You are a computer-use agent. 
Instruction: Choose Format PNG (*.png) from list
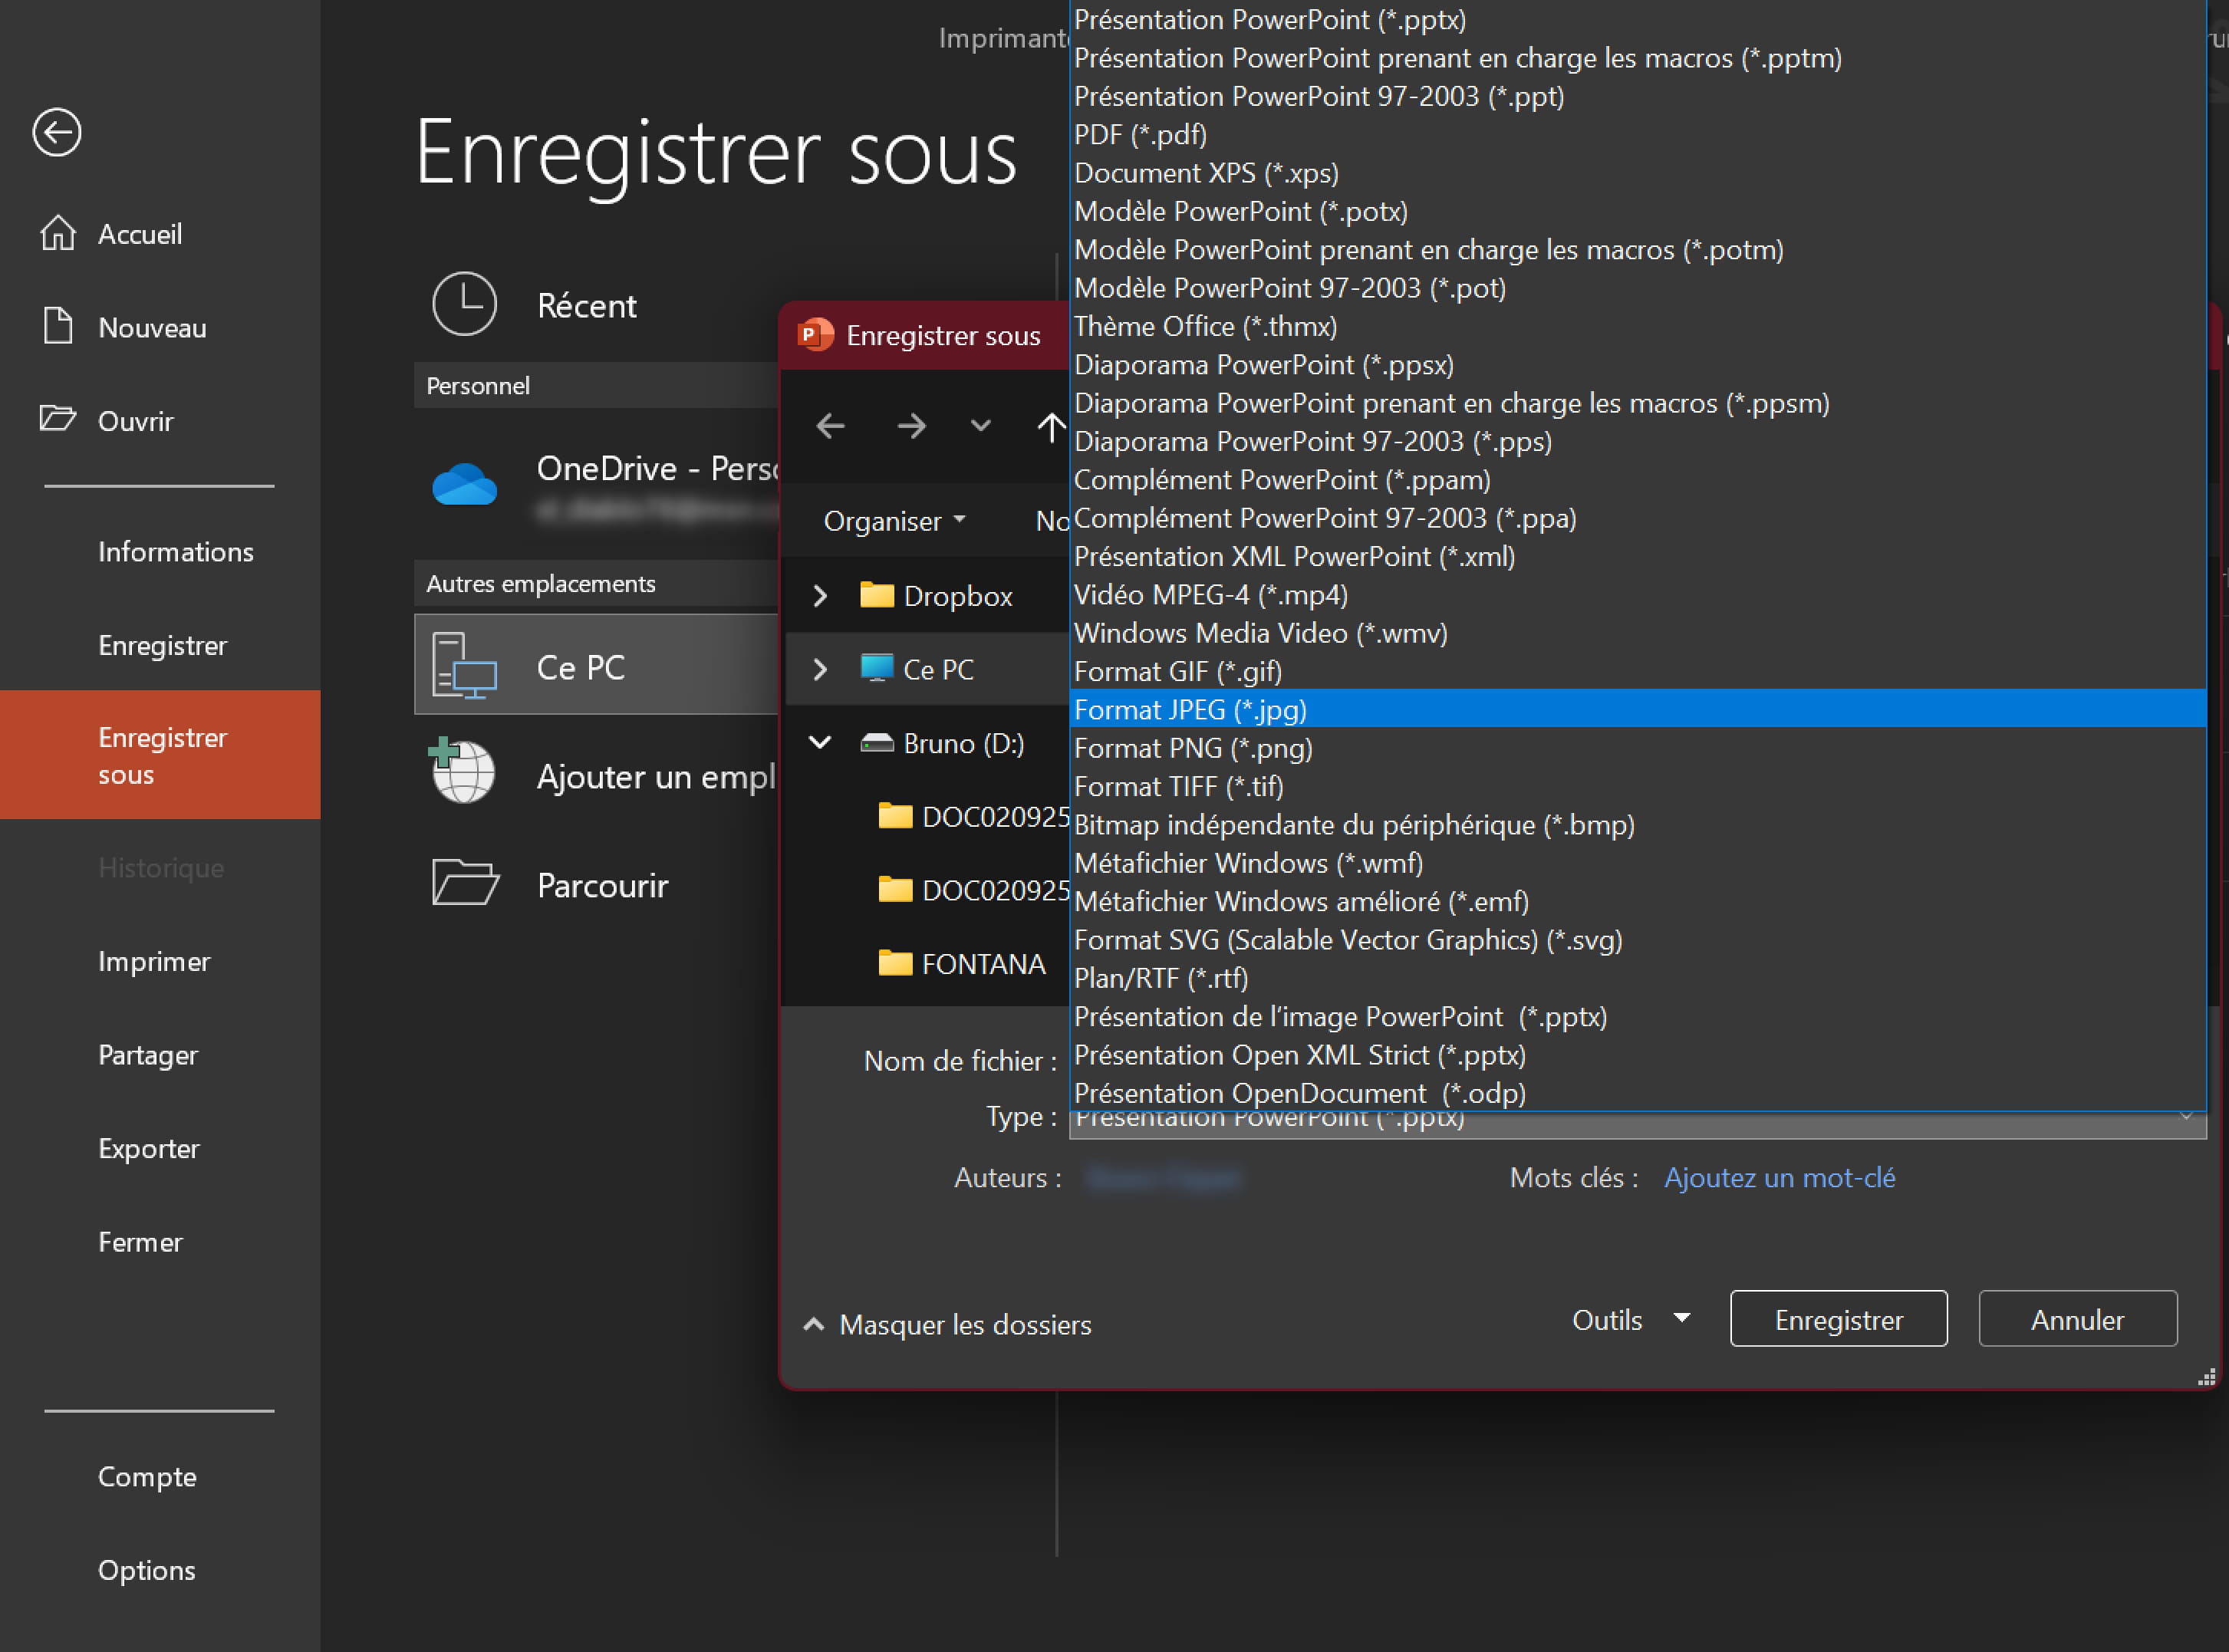coord(1193,748)
